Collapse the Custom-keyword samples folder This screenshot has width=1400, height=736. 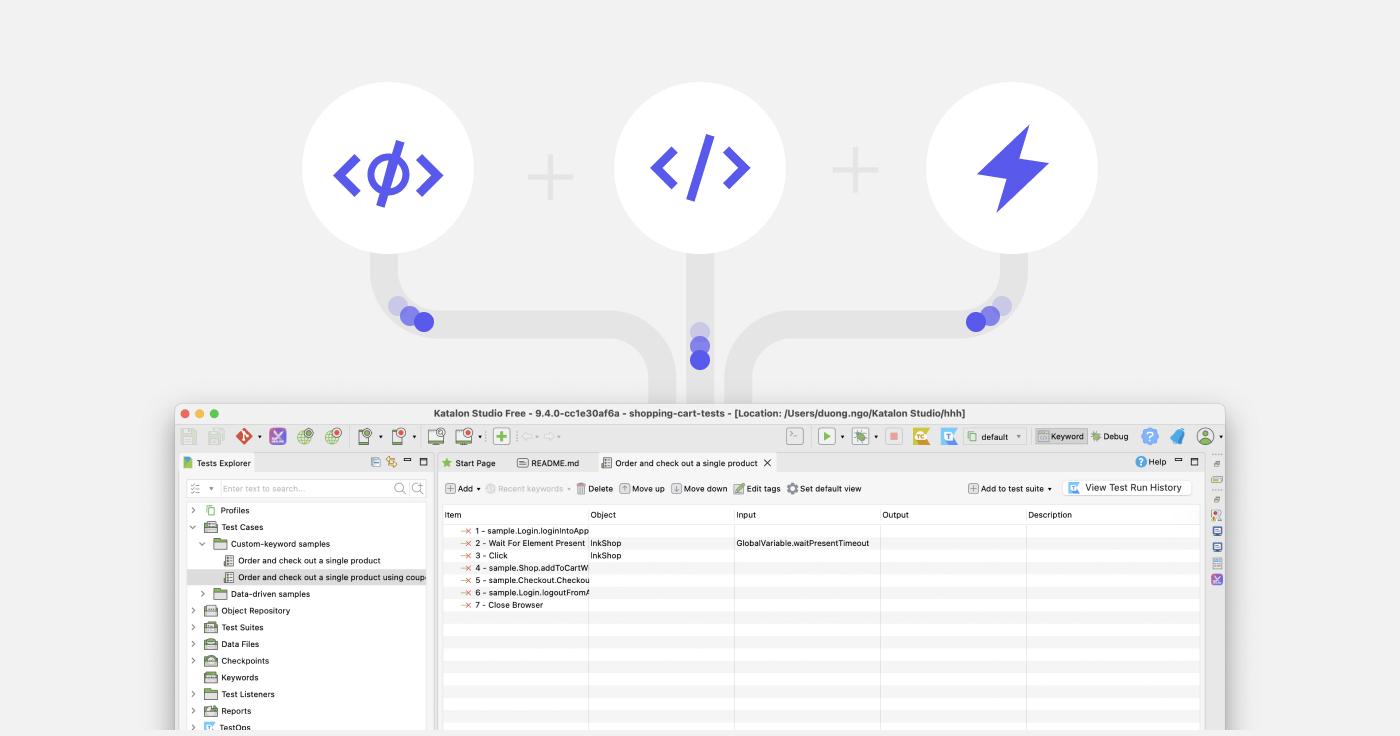(x=203, y=543)
